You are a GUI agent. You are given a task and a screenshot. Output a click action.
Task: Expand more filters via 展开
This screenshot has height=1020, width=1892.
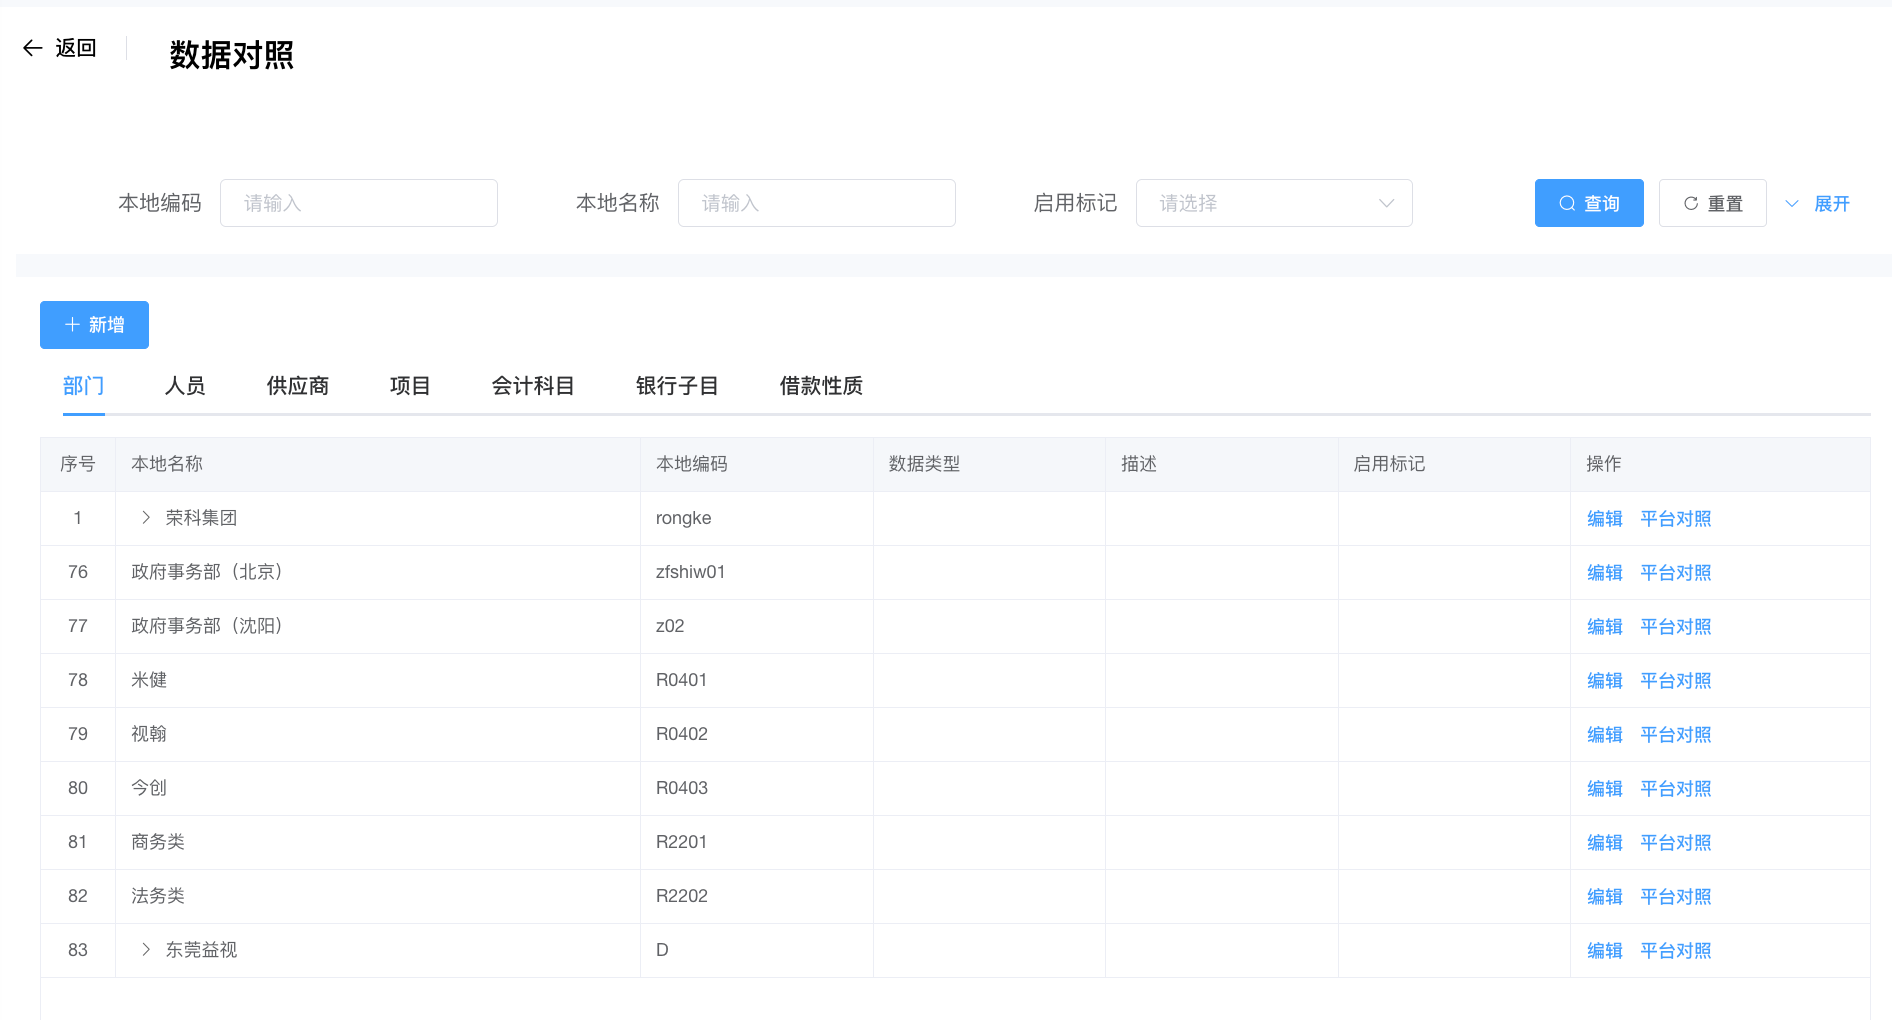point(1819,203)
